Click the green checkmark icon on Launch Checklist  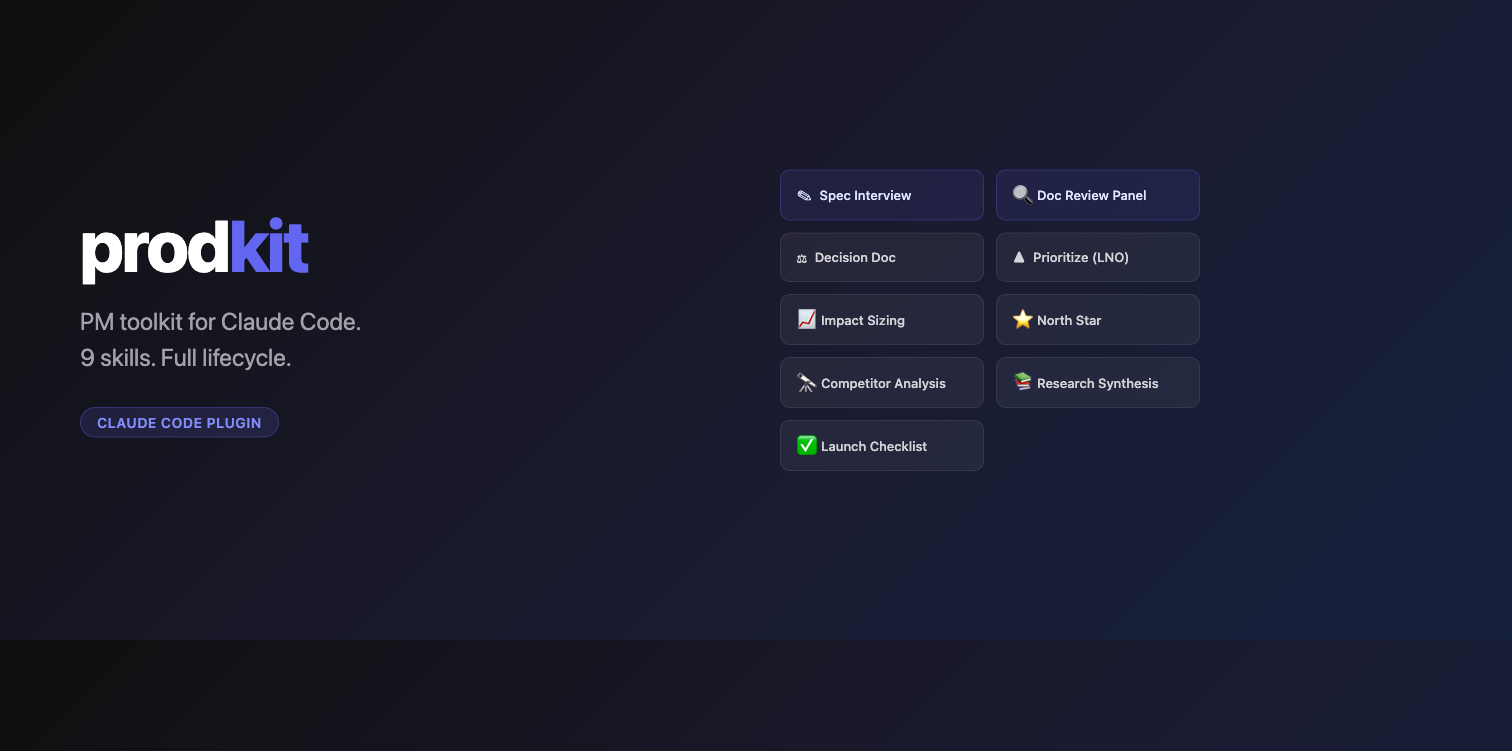coord(806,446)
